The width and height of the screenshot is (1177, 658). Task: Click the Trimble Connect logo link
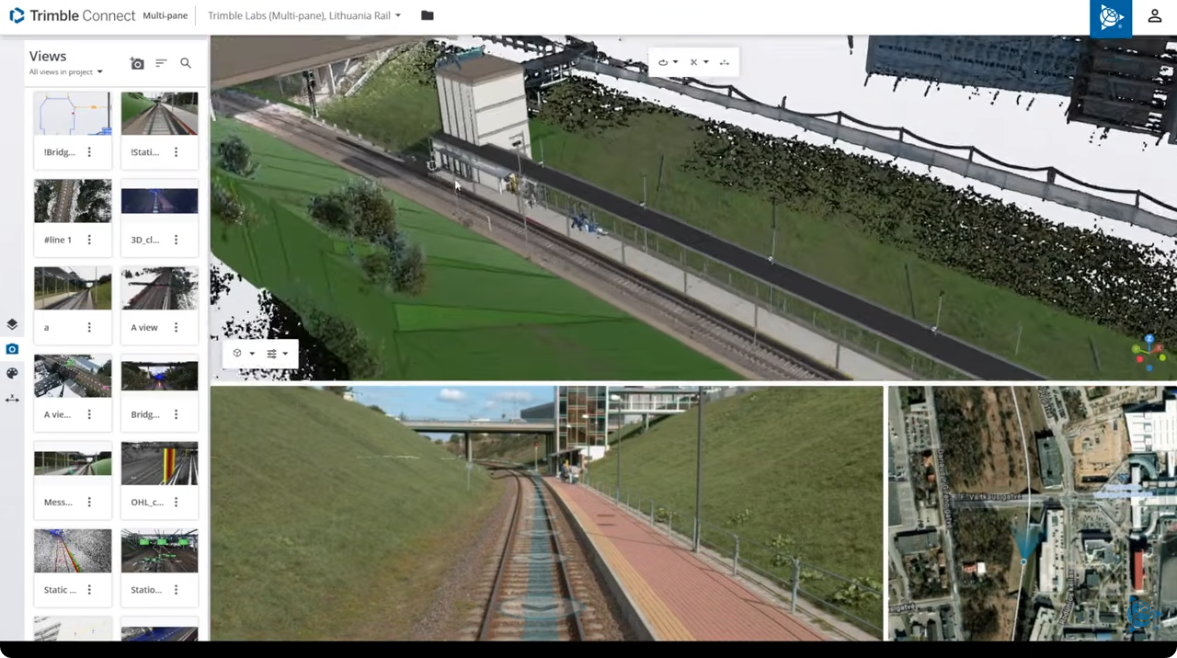pyautogui.click(x=72, y=16)
